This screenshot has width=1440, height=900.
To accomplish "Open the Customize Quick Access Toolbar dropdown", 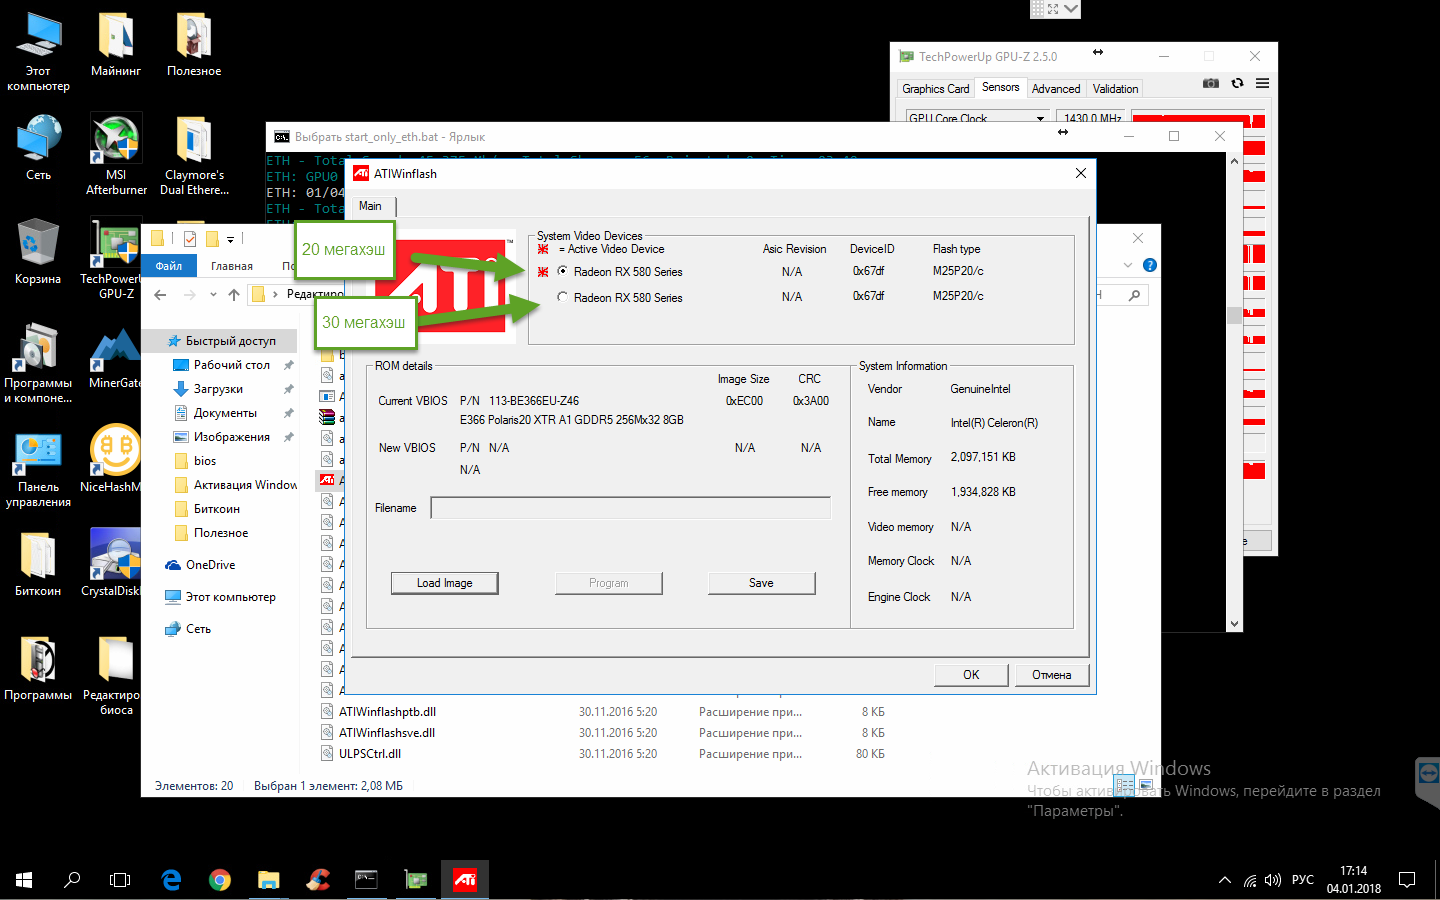I will [230, 239].
